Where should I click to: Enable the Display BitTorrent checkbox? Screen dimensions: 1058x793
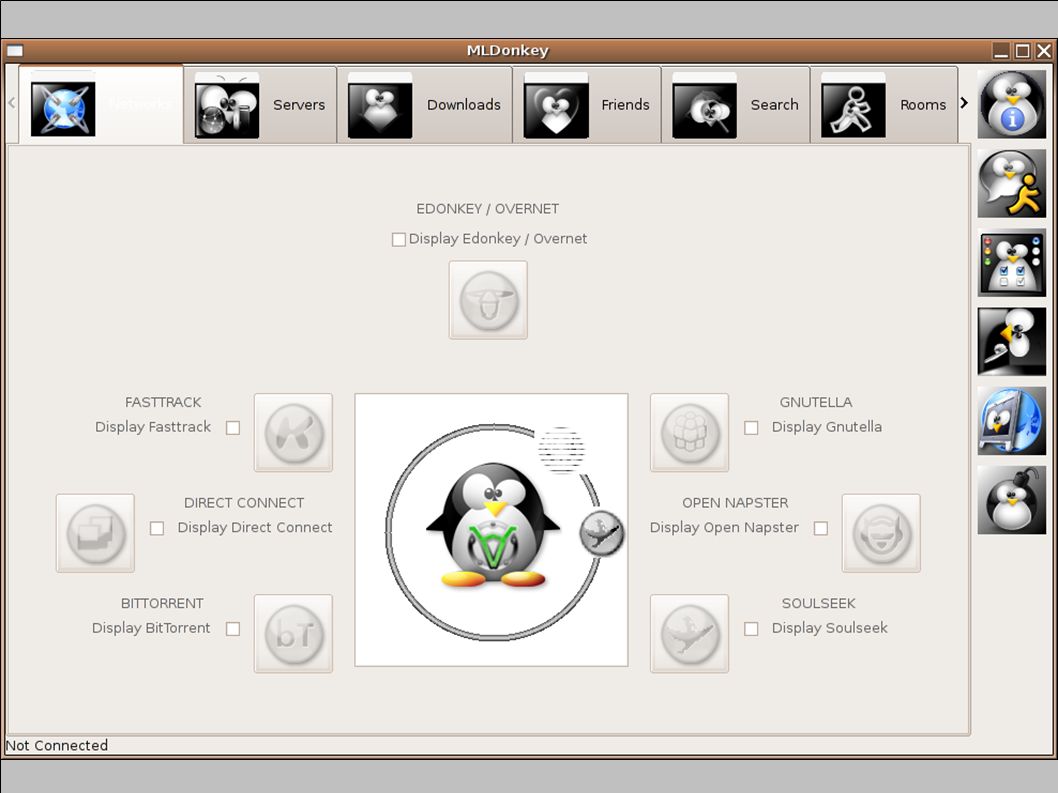(x=233, y=629)
